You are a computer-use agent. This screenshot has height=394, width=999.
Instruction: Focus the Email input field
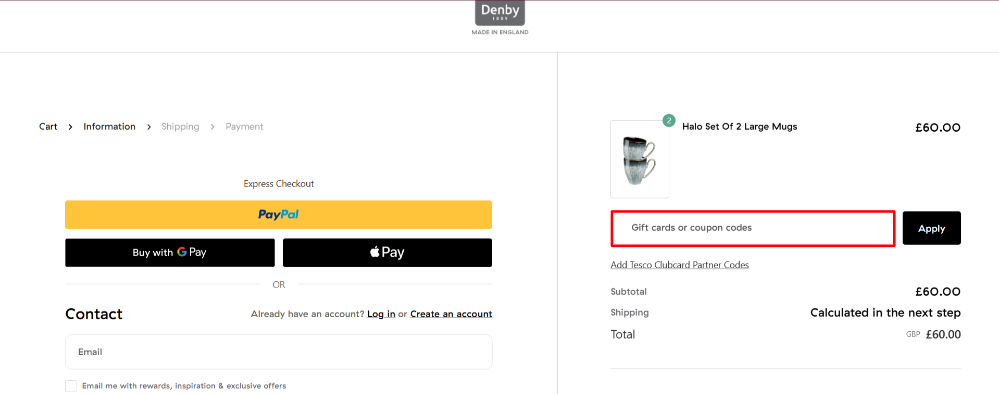click(278, 352)
